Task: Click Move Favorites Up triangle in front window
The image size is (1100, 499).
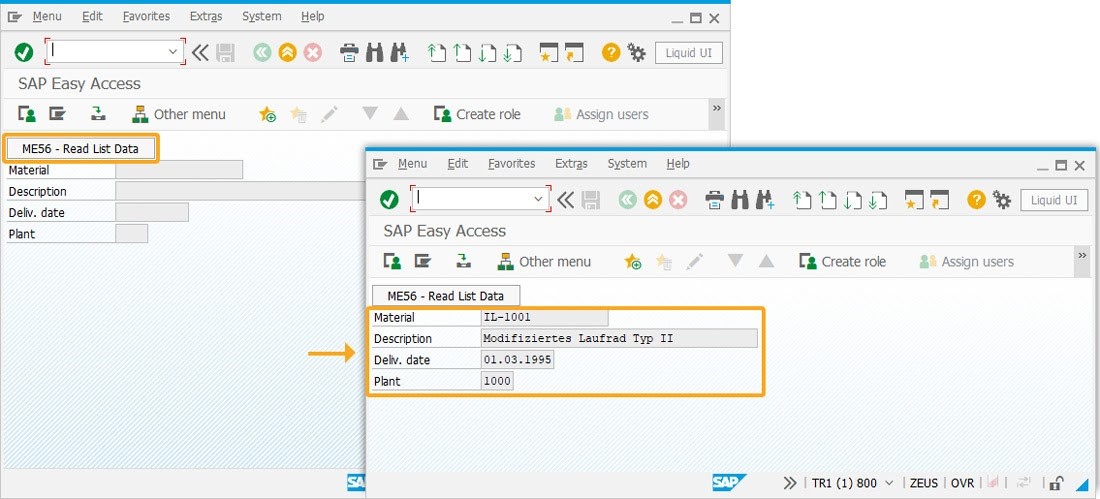Action: click(x=766, y=261)
